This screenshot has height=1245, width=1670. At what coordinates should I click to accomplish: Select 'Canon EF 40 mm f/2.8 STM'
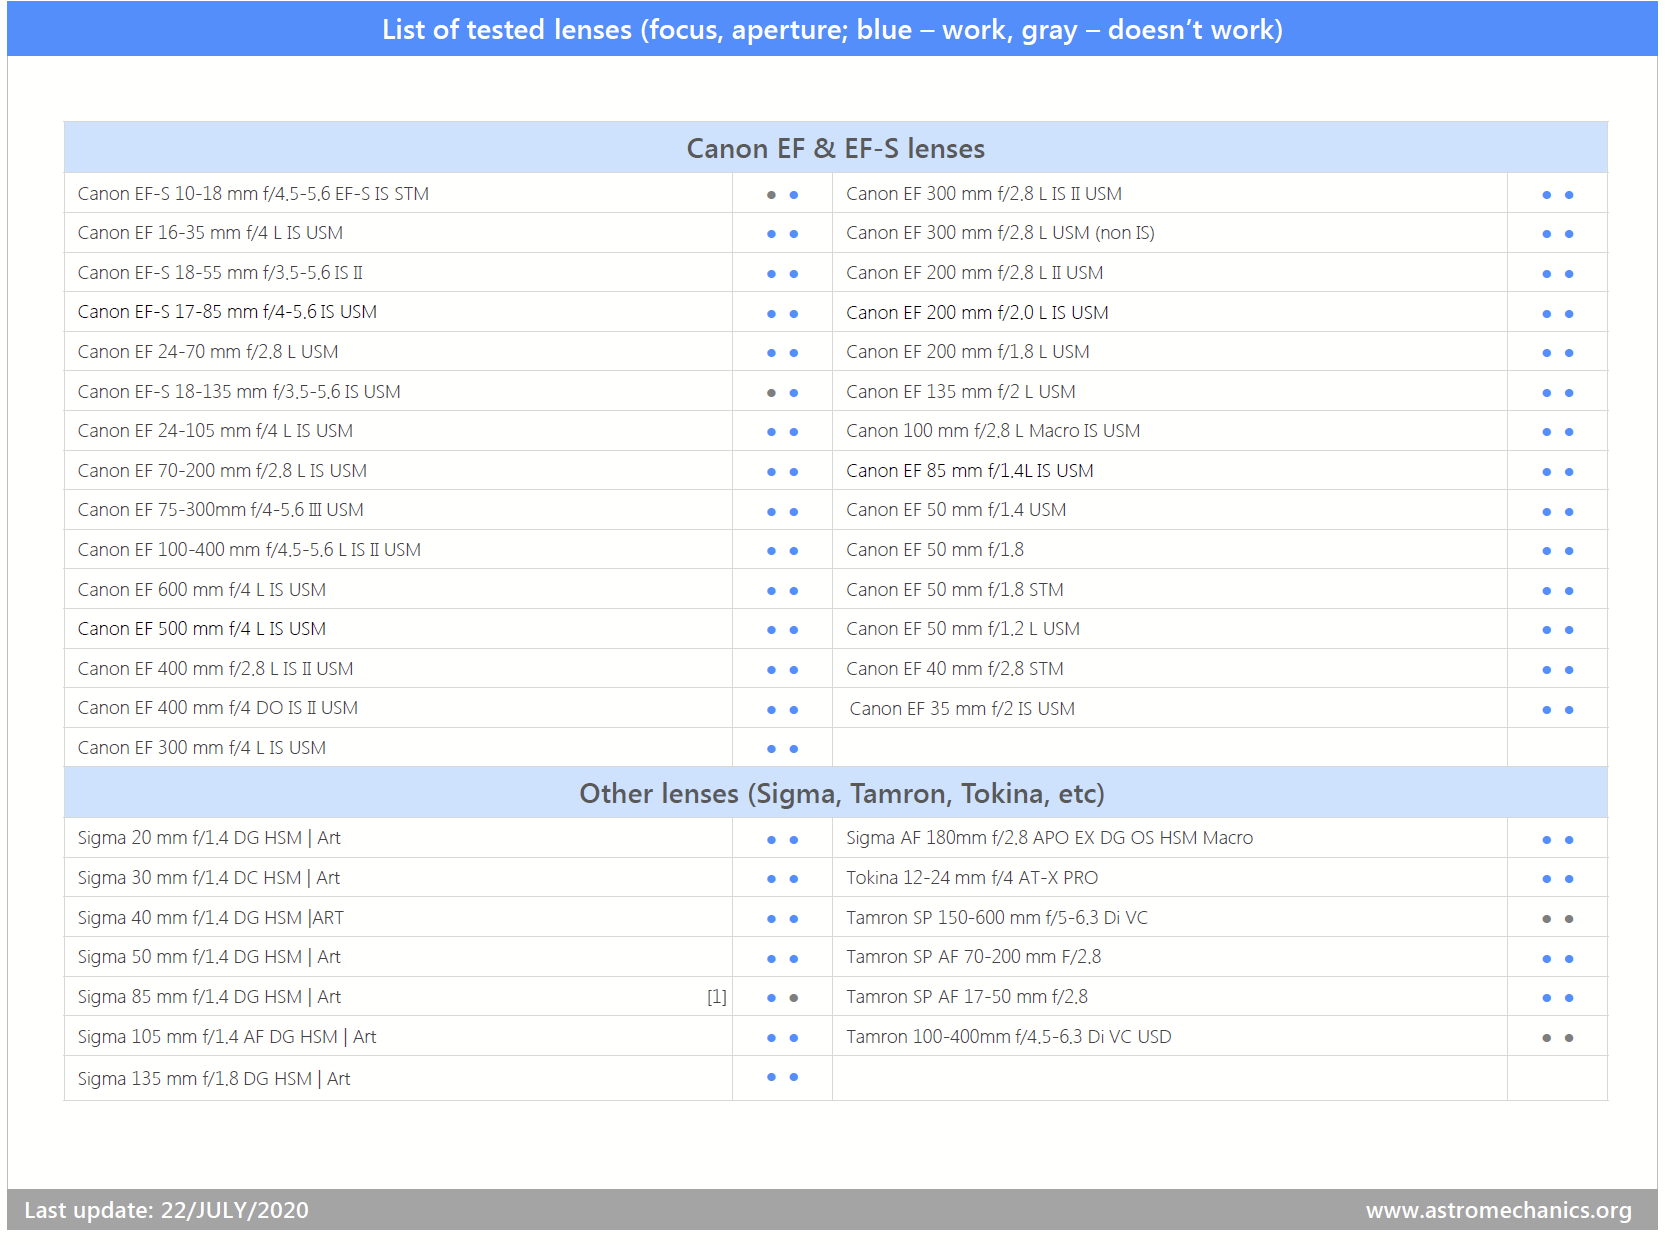pyautogui.click(x=955, y=669)
